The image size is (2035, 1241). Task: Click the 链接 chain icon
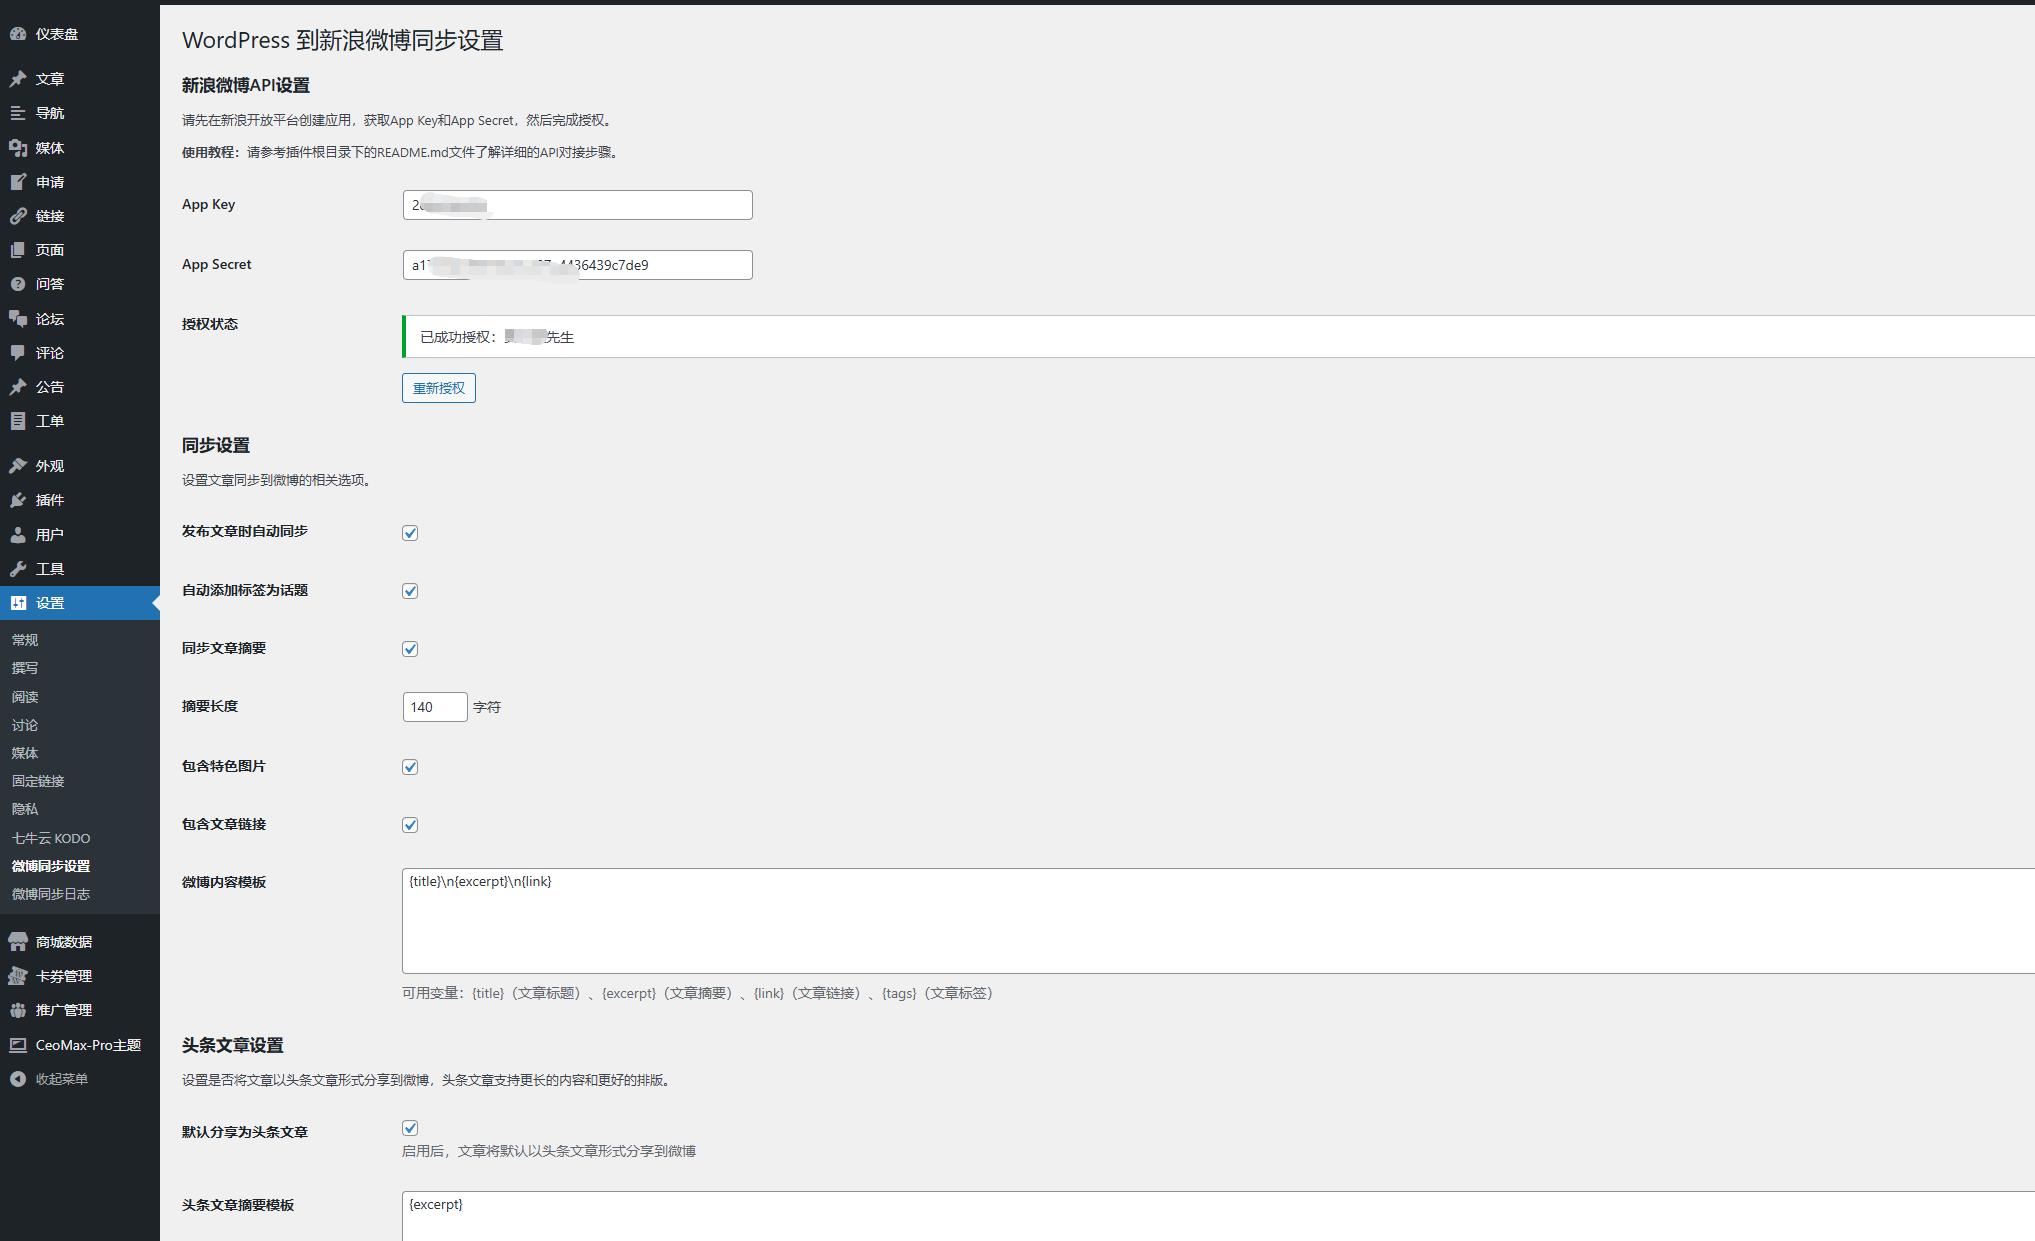pyautogui.click(x=18, y=216)
